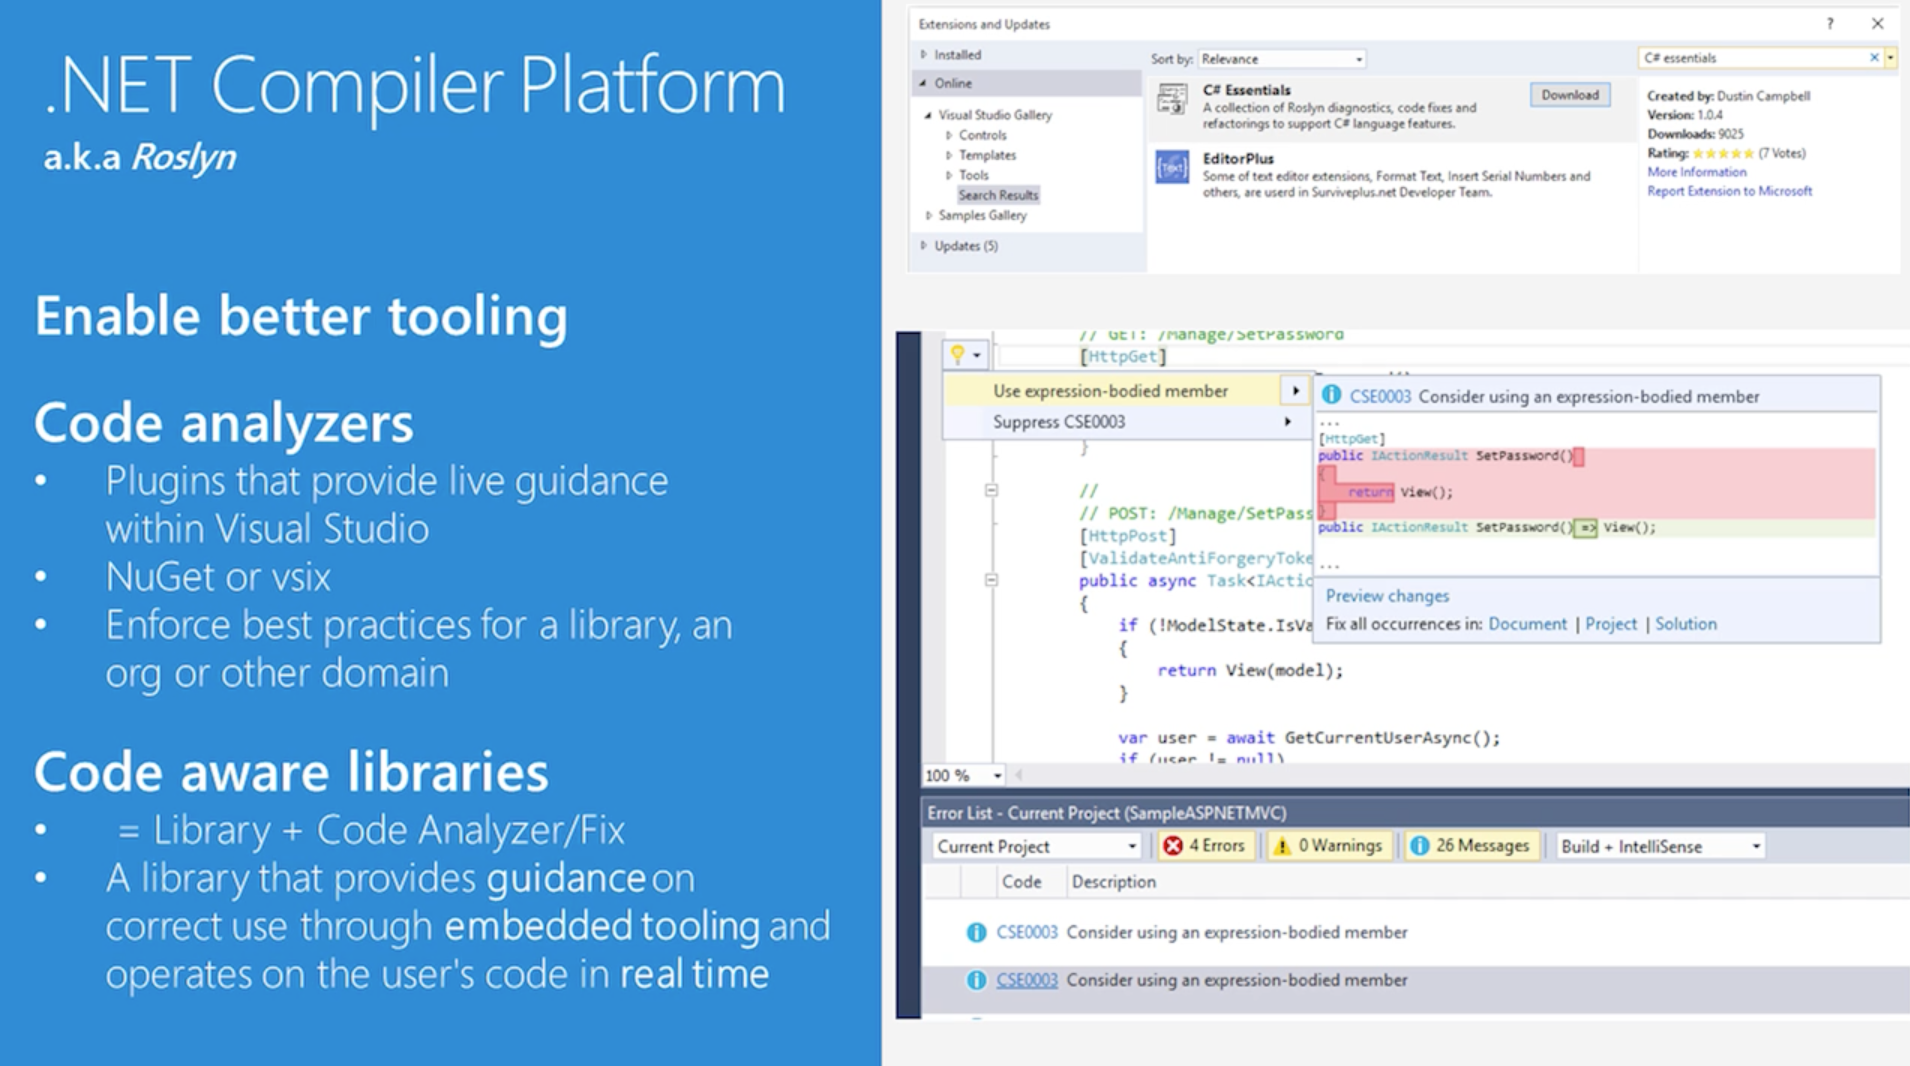Image resolution: width=1910 pixels, height=1066 pixels.
Task: Fix all occurrences in Project
Action: point(1611,624)
